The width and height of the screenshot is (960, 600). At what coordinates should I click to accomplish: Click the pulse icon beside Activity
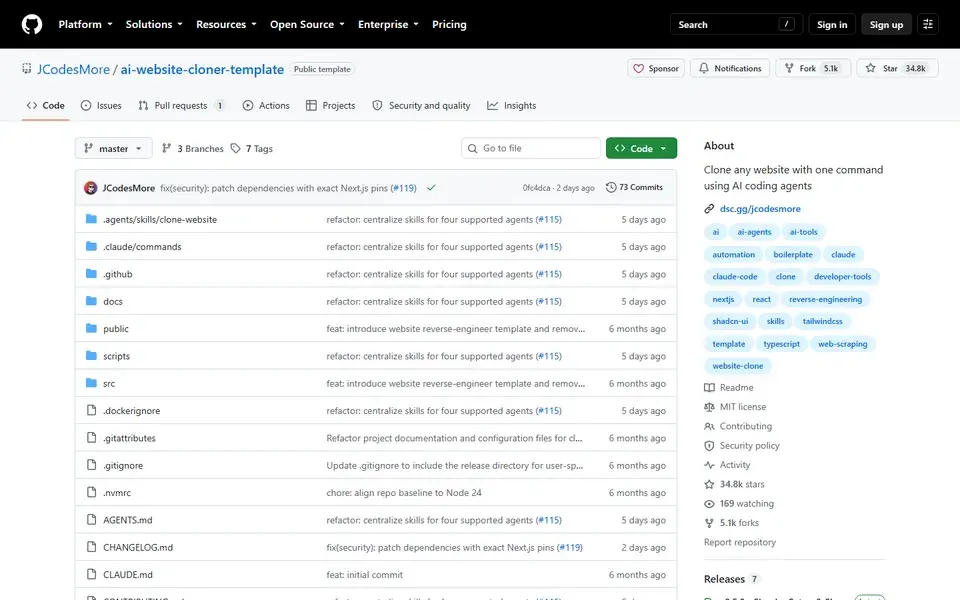coord(709,465)
